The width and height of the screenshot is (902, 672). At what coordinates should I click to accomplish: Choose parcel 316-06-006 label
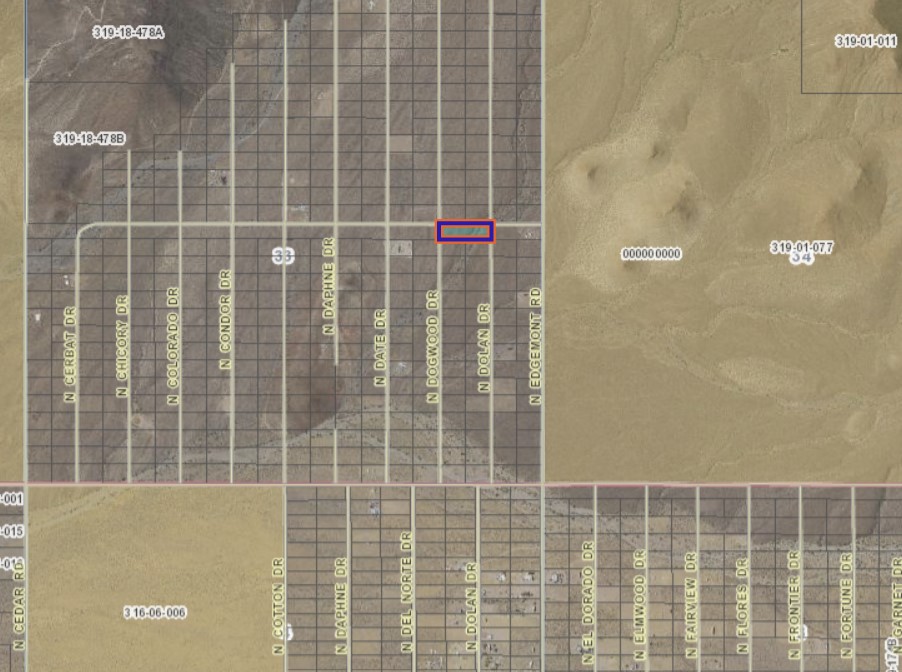155,611
